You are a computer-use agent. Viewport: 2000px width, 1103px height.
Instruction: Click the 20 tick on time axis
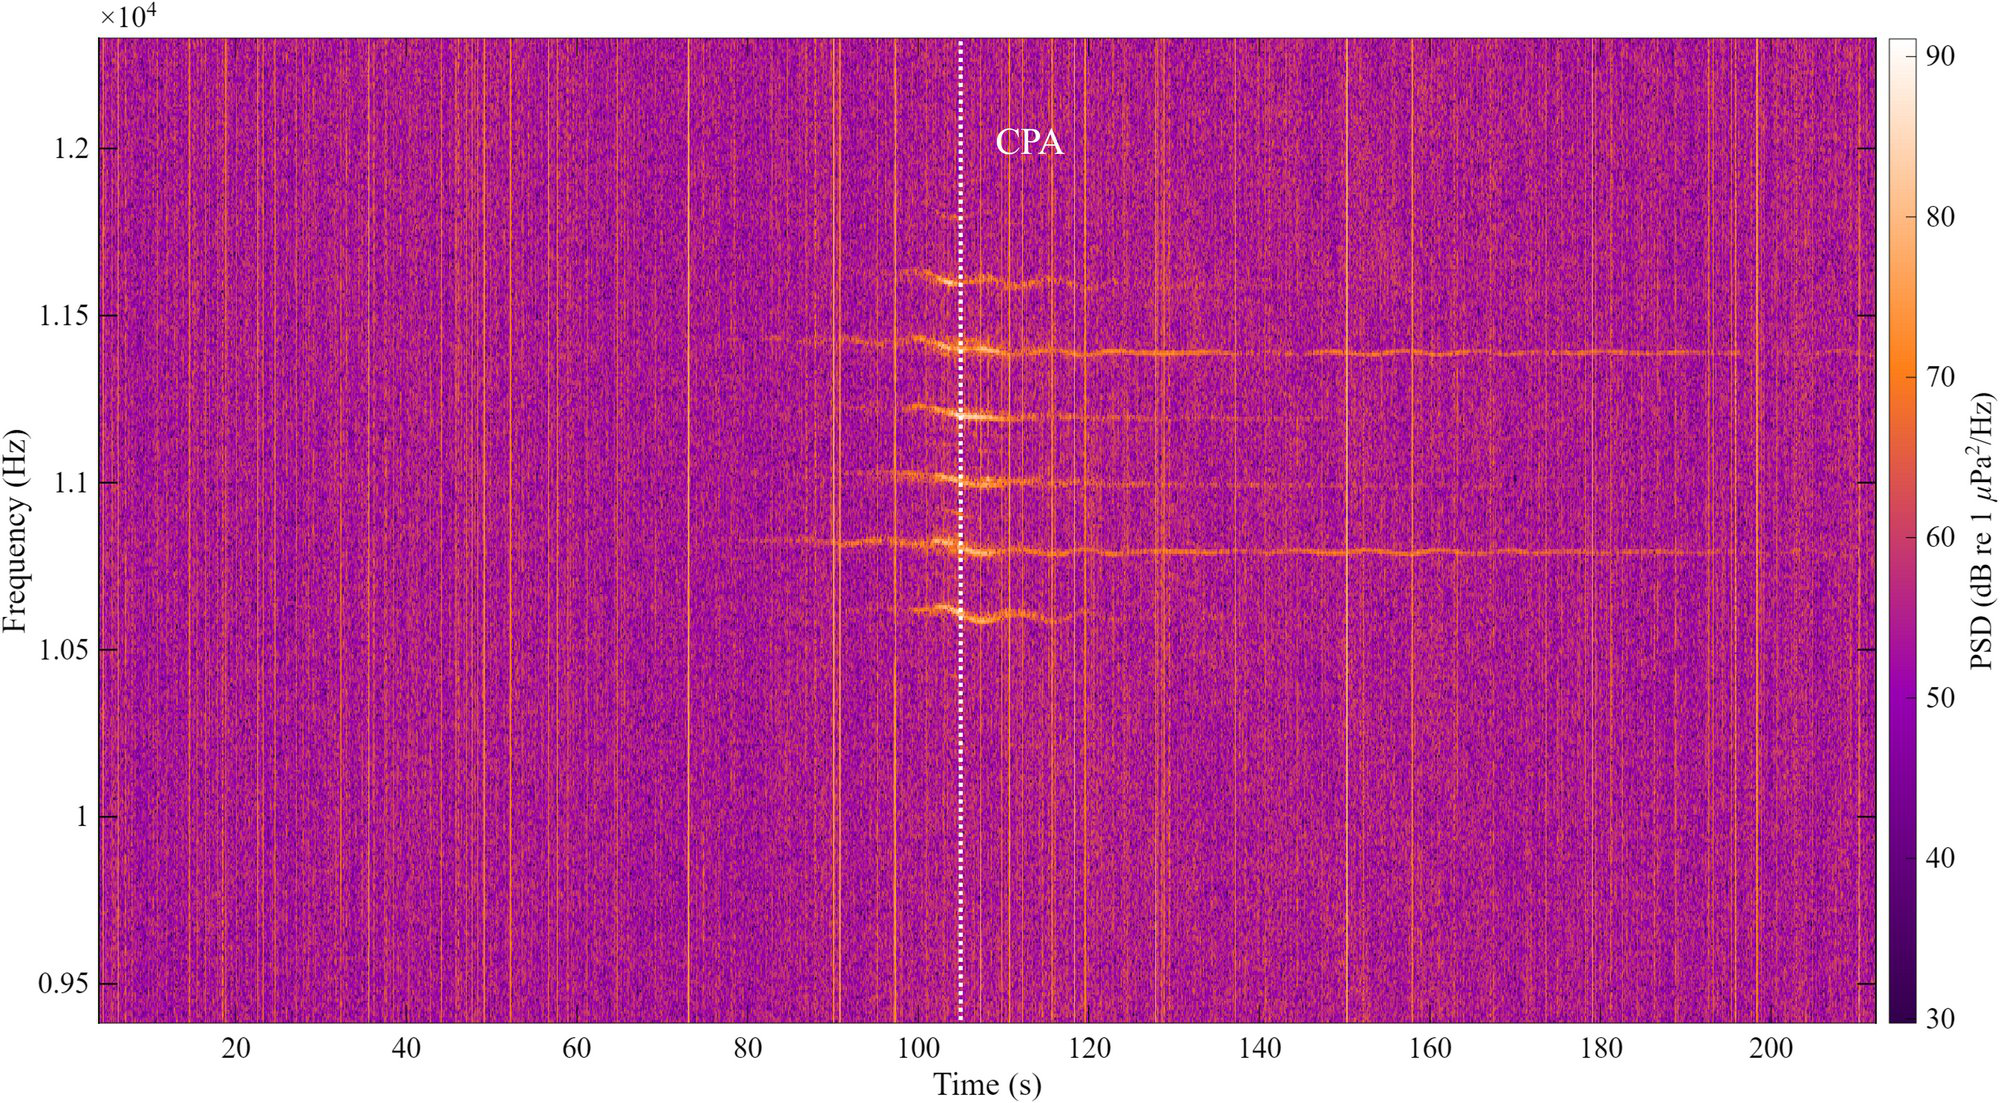pos(236,1048)
